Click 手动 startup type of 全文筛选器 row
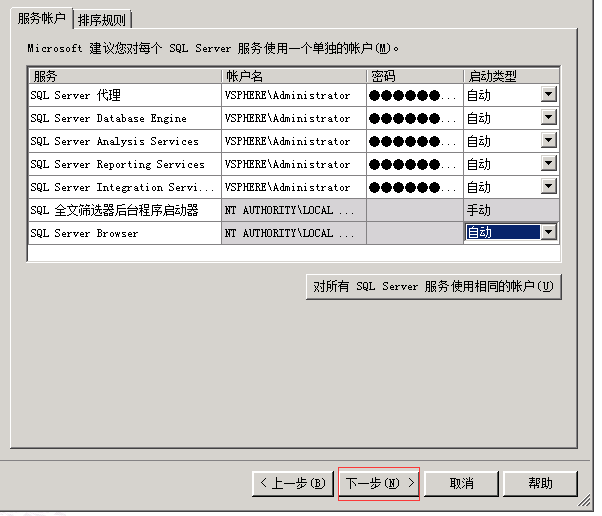This screenshot has height=516, width=602. (x=511, y=210)
